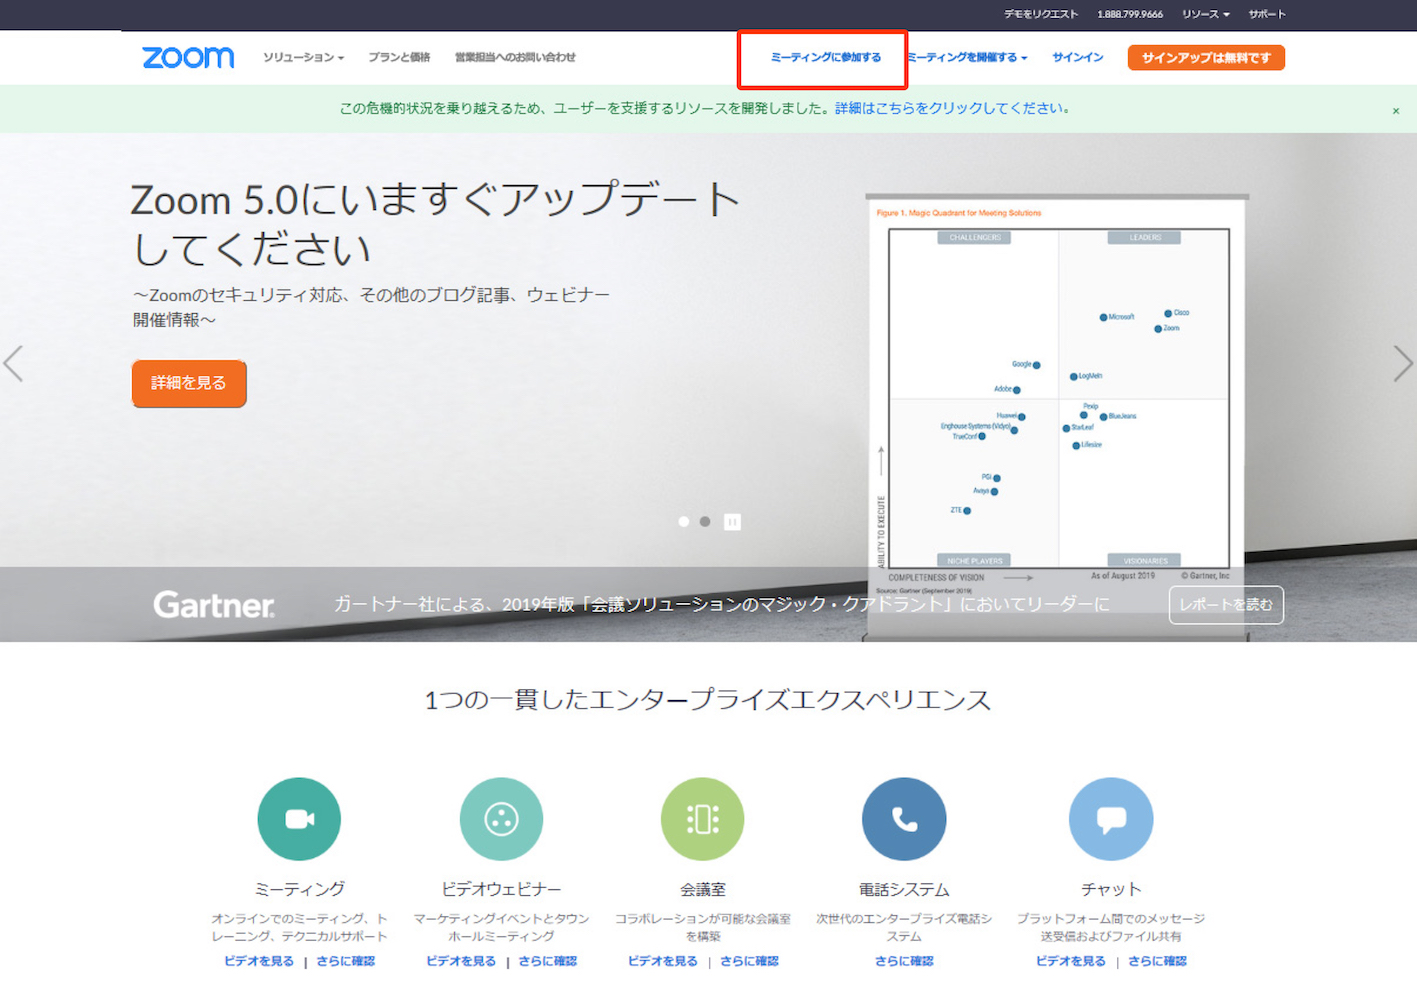The height and width of the screenshot is (1000, 1417).
Task: Select the second carousel dot
Action: coord(705,522)
